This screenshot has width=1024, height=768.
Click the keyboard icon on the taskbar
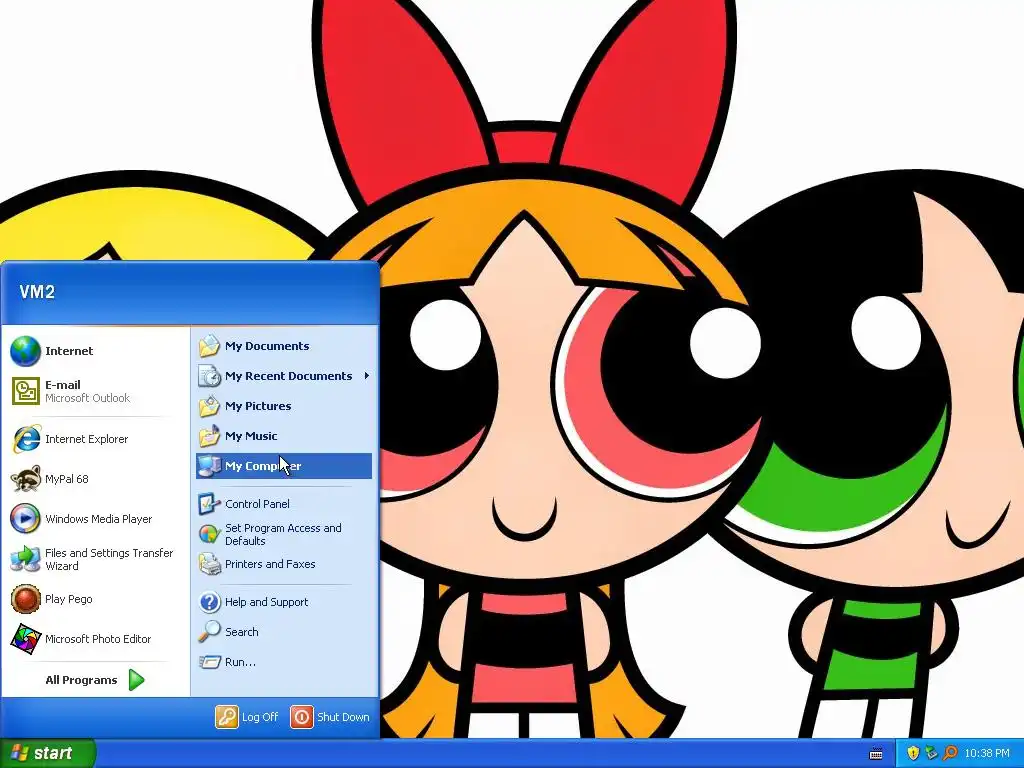tap(876, 754)
